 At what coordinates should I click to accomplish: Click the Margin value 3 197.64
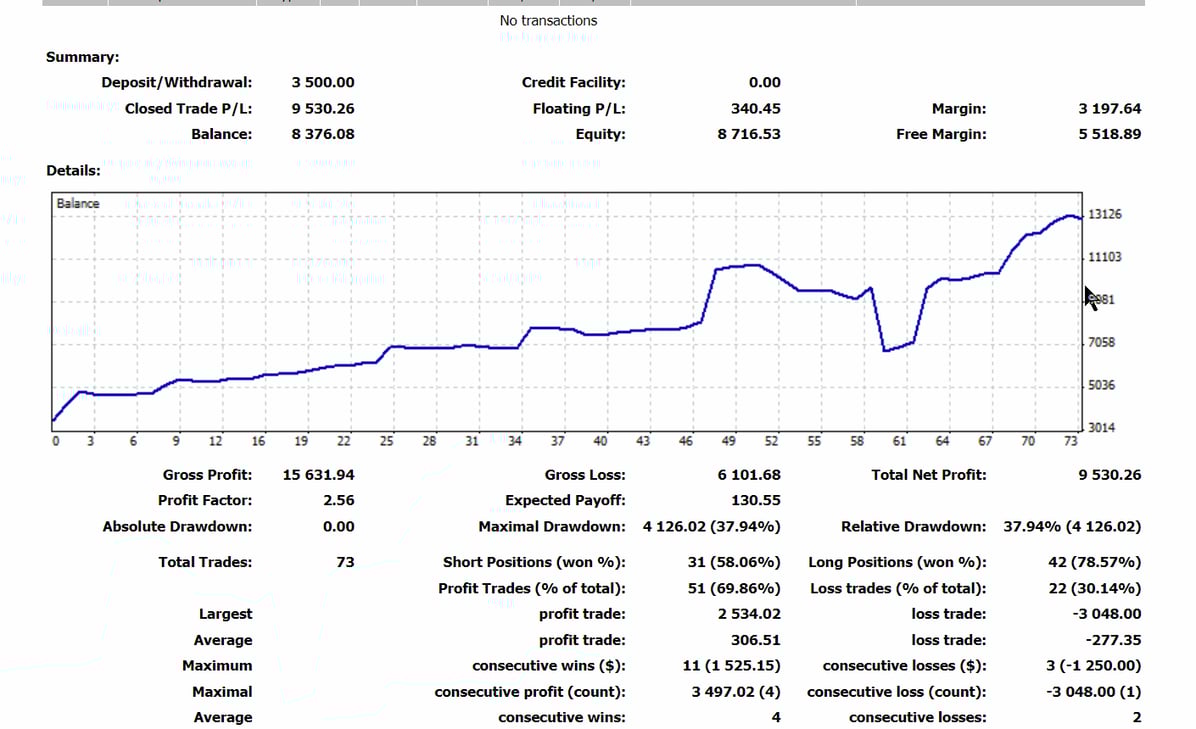coord(1109,109)
